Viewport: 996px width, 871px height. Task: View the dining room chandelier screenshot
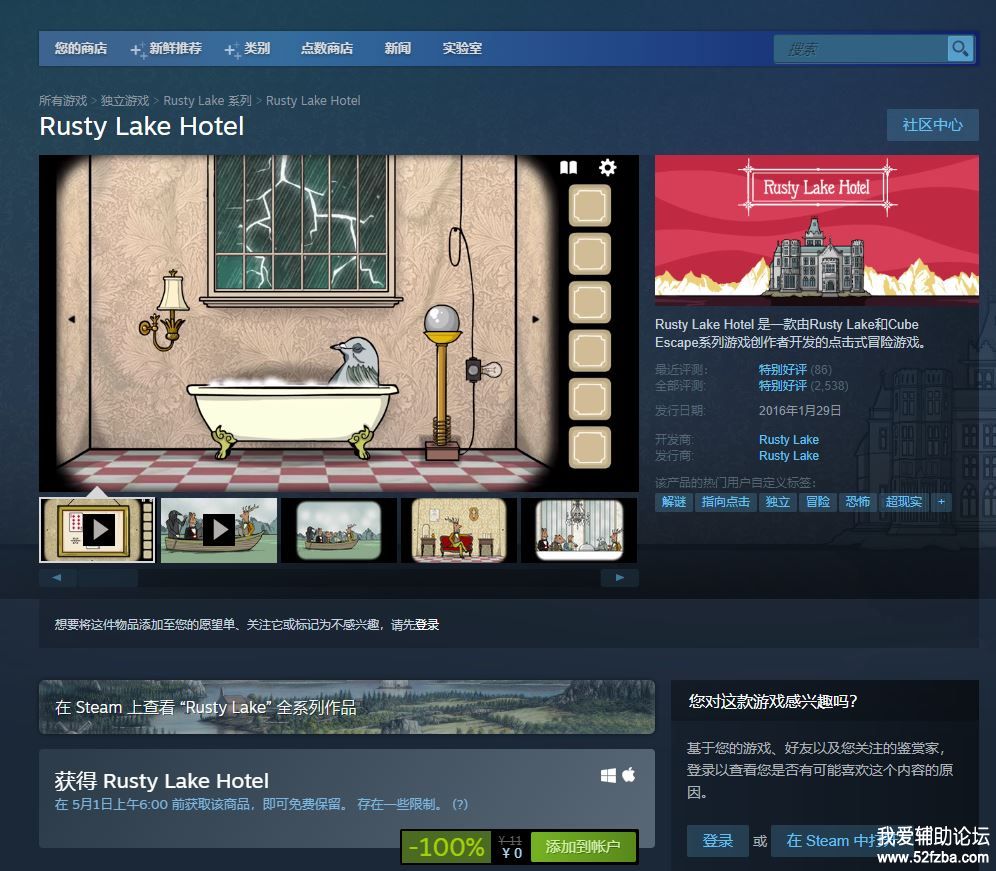coord(579,530)
